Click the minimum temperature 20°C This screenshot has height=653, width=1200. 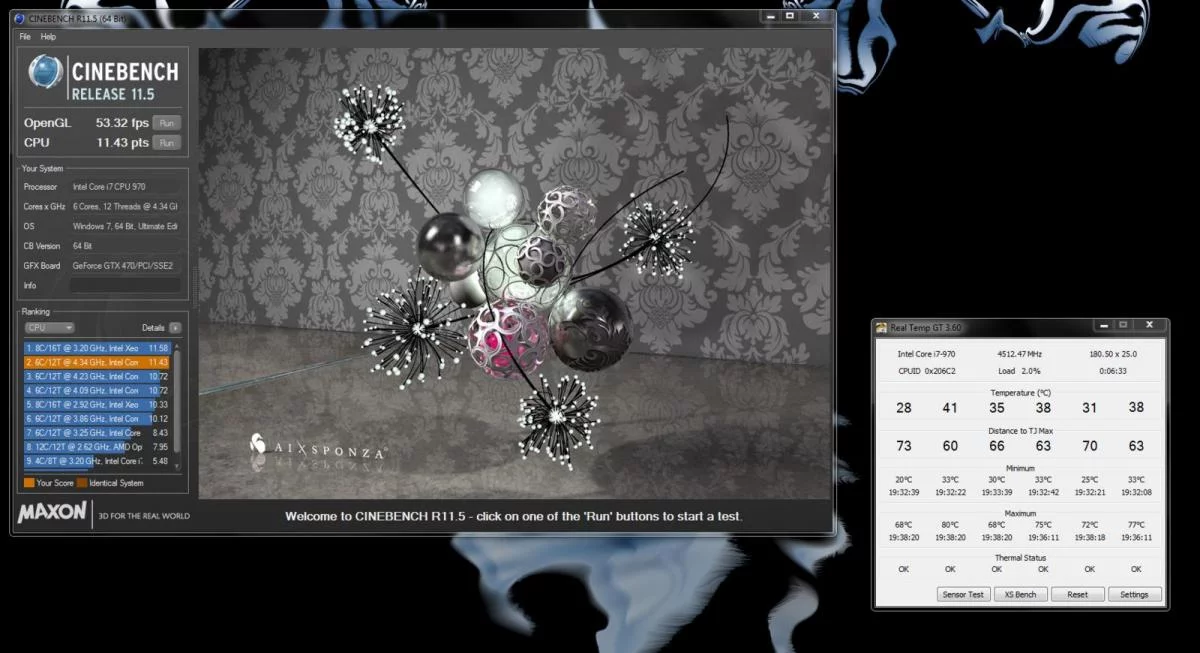(904, 480)
